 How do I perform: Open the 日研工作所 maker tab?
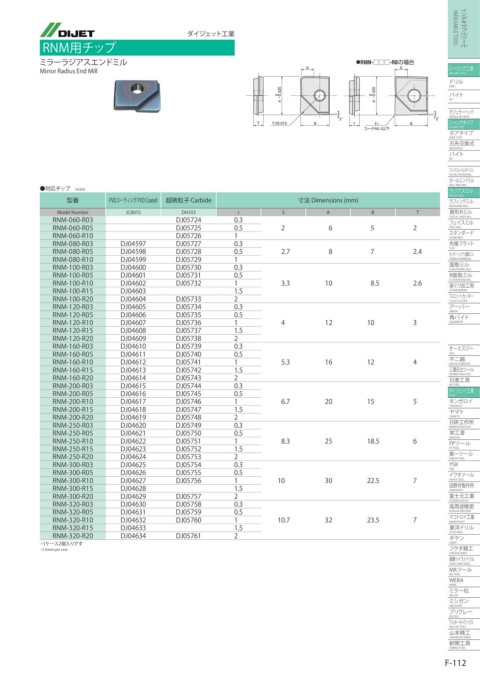point(464,424)
